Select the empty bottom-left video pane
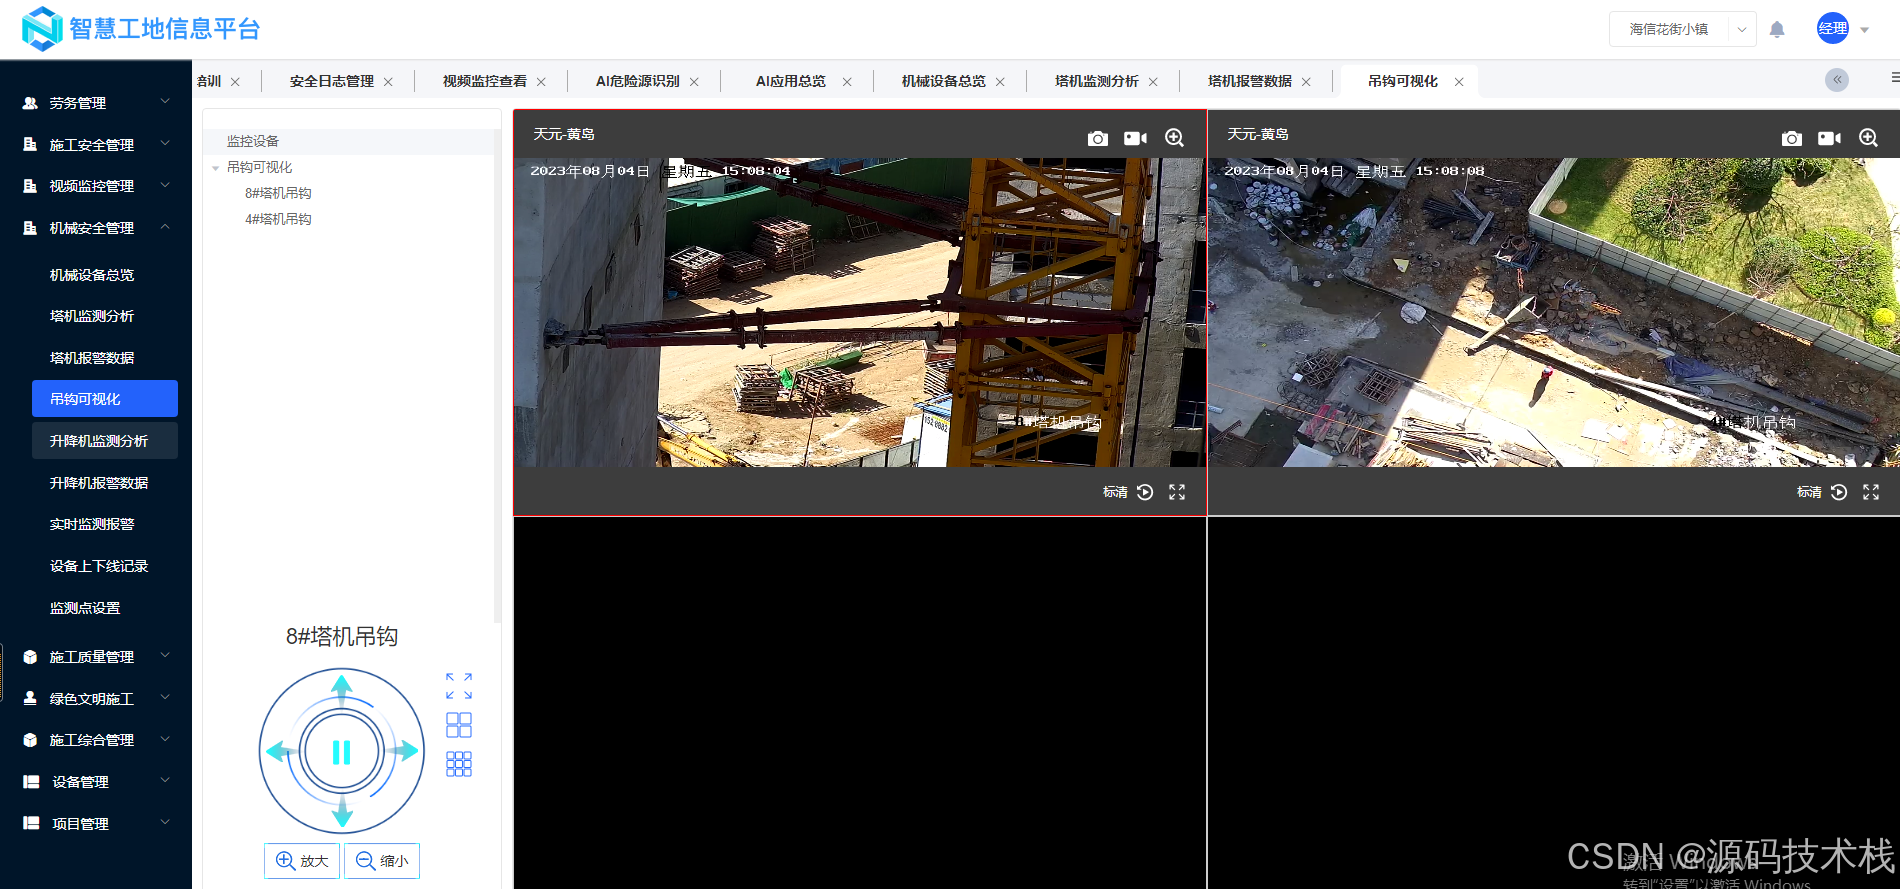1900x889 pixels. coord(860,703)
